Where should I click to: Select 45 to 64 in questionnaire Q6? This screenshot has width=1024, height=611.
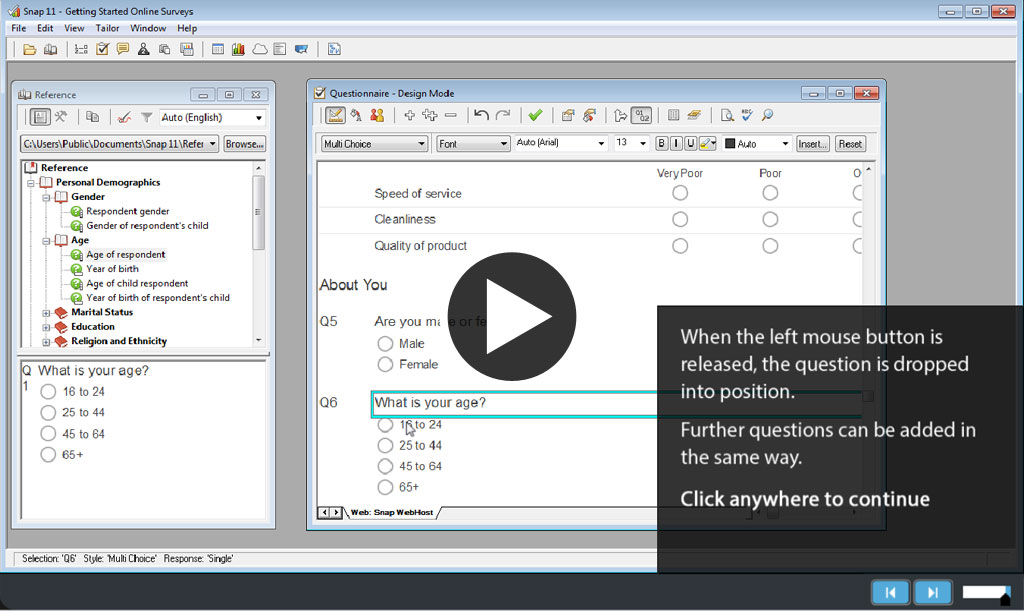click(385, 467)
